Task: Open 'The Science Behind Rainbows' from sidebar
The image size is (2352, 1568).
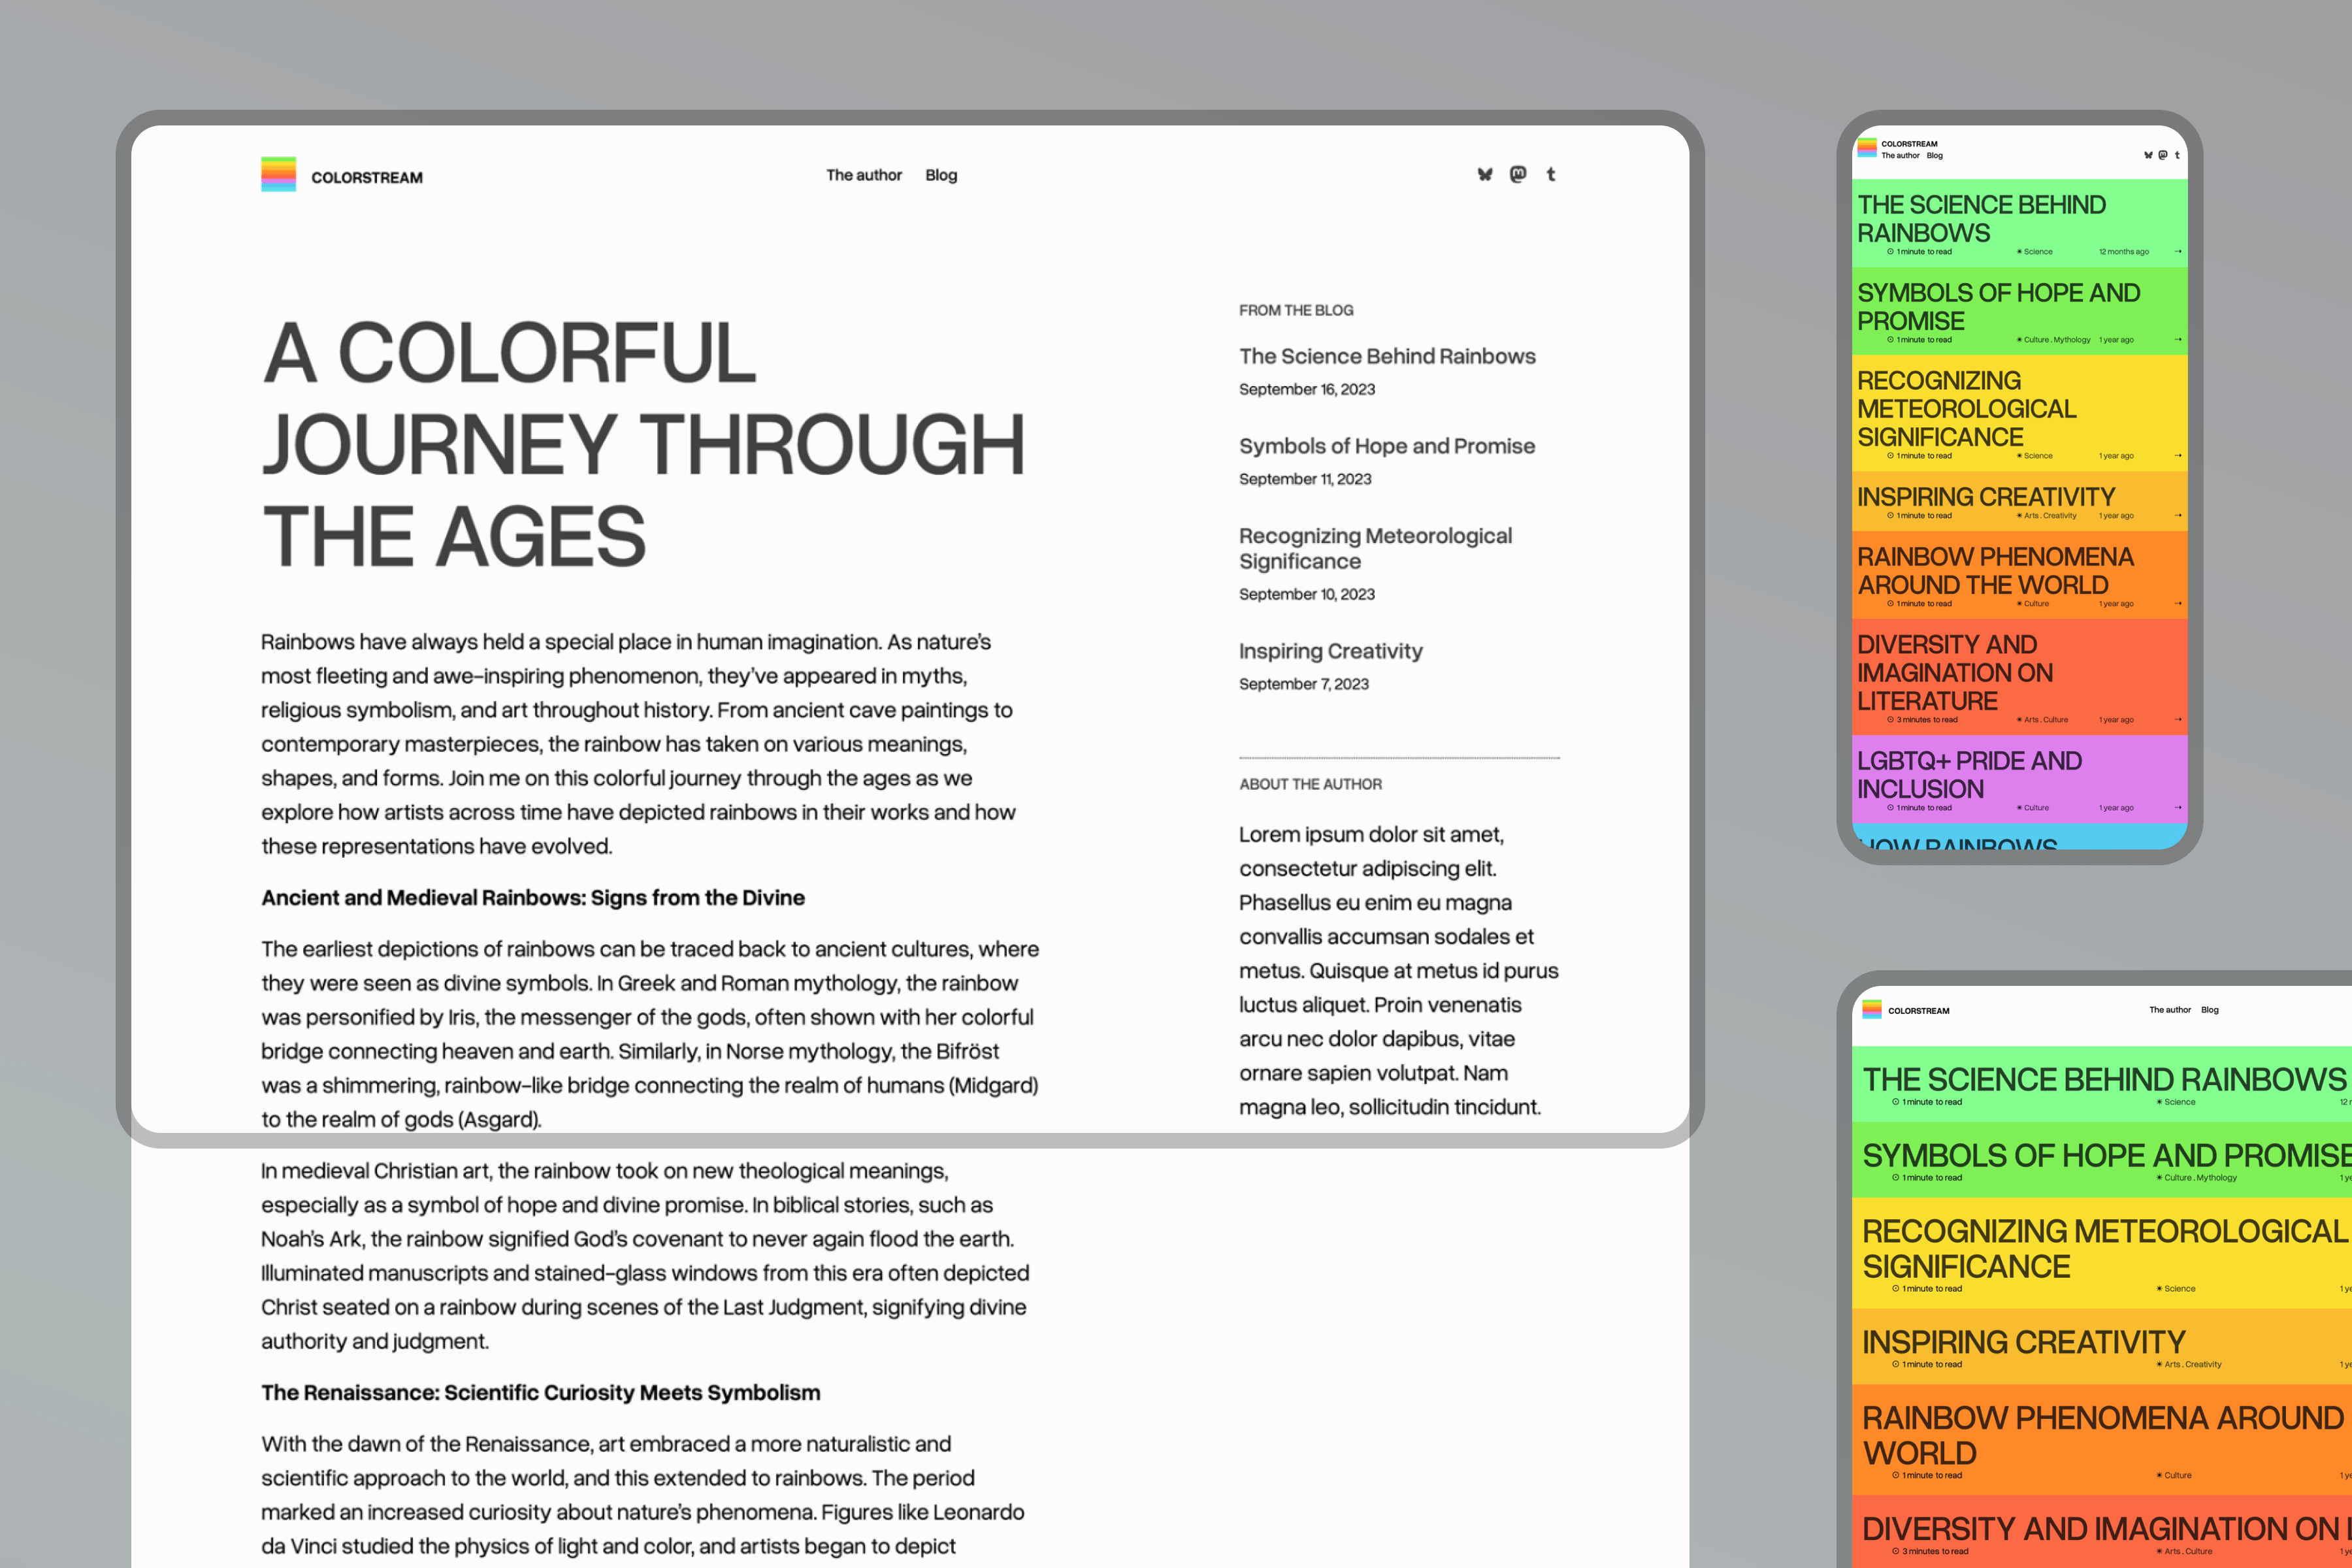Action: point(1387,356)
